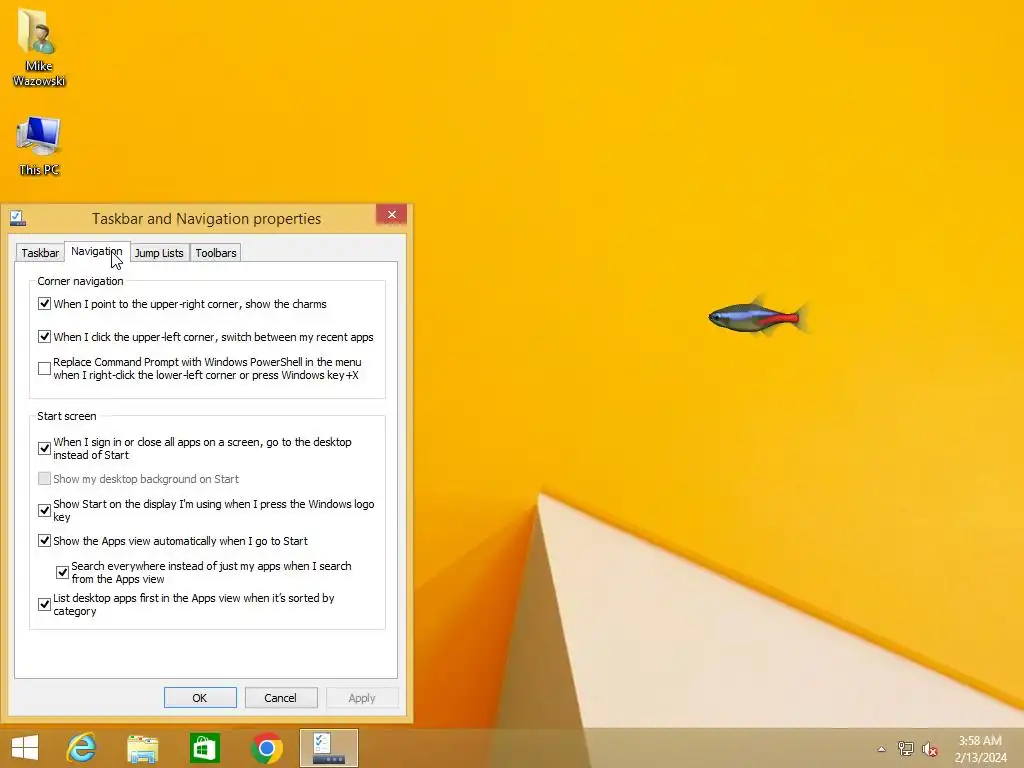Open the clock showing 3:58 AM
1024x768 pixels.
(x=980, y=748)
